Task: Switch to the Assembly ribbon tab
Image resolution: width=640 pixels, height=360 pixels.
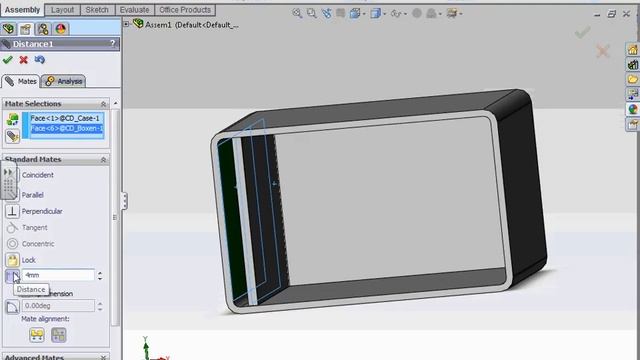Action: (22, 10)
